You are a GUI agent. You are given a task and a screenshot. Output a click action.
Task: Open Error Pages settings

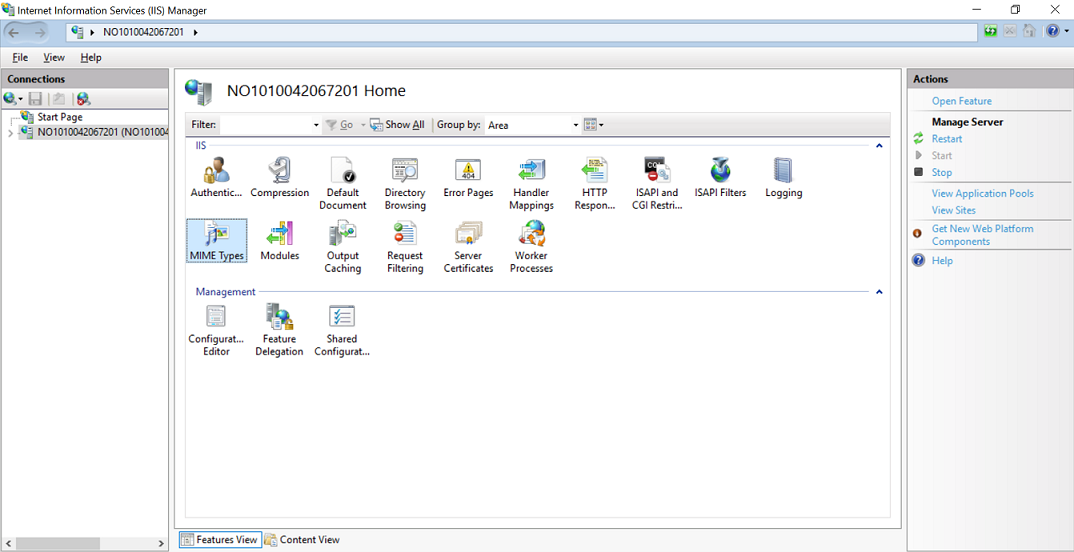click(x=468, y=178)
